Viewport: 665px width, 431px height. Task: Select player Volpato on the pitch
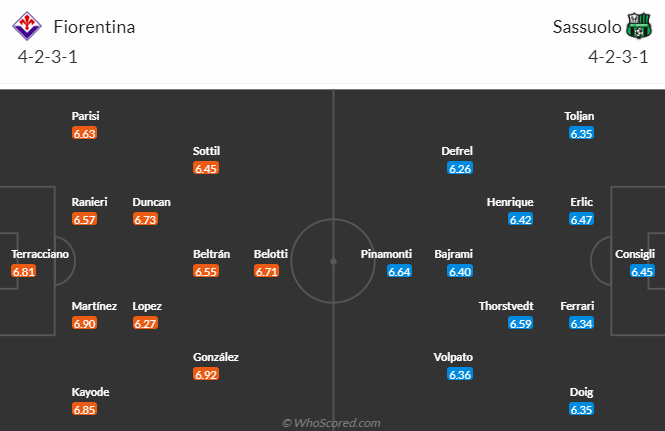453,357
